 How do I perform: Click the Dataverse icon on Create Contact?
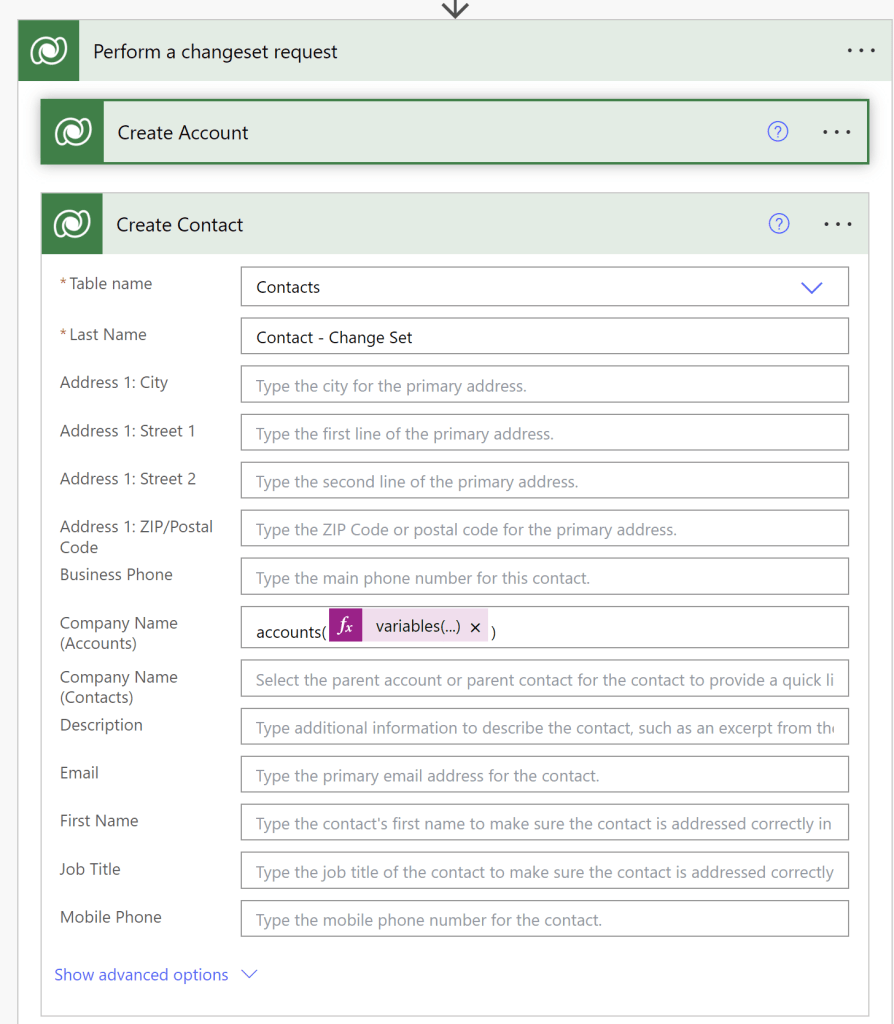coord(72,224)
